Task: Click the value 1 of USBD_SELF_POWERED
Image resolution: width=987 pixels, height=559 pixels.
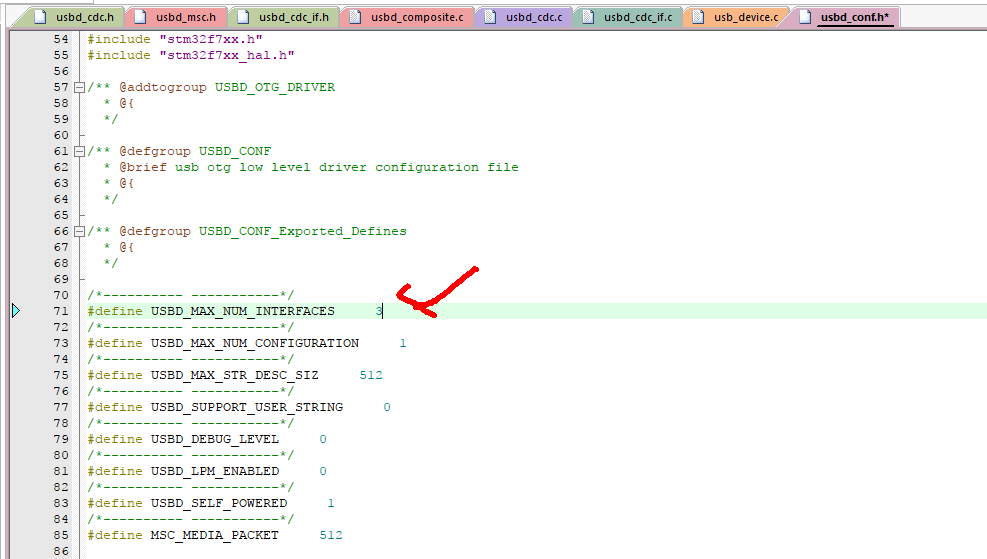Action: [x=331, y=503]
